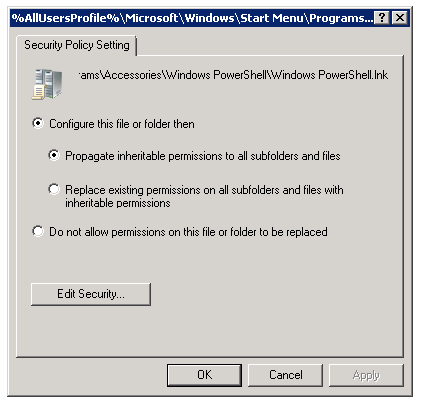Click the 'Replace existing permissions on all subfolders' text
Screen dimensions: 421x405
coord(204,190)
